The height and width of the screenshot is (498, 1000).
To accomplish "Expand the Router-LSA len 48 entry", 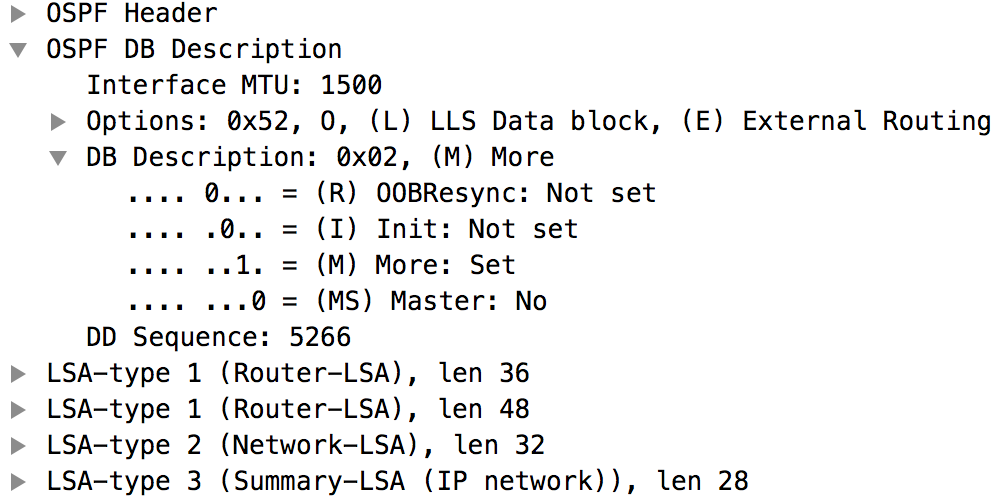I will (17, 410).
